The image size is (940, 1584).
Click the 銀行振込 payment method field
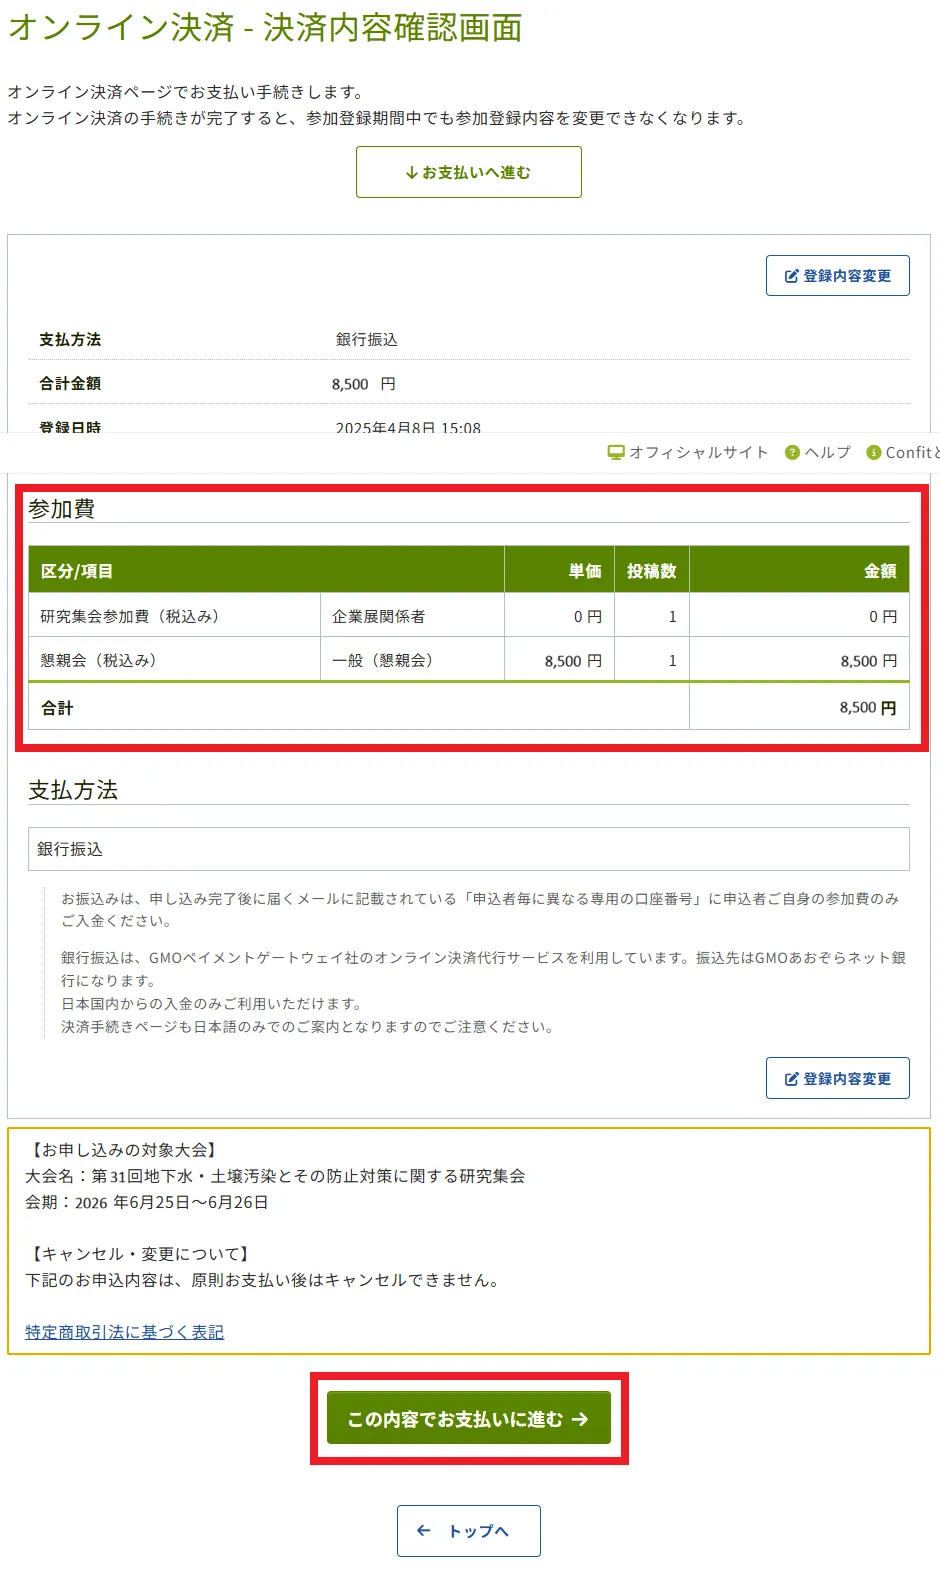468,849
